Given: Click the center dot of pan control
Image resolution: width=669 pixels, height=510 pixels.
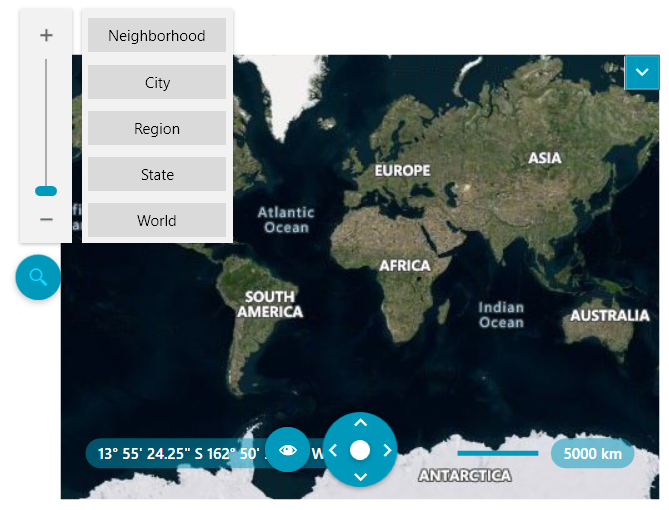Looking at the screenshot, I should click(360, 450).
